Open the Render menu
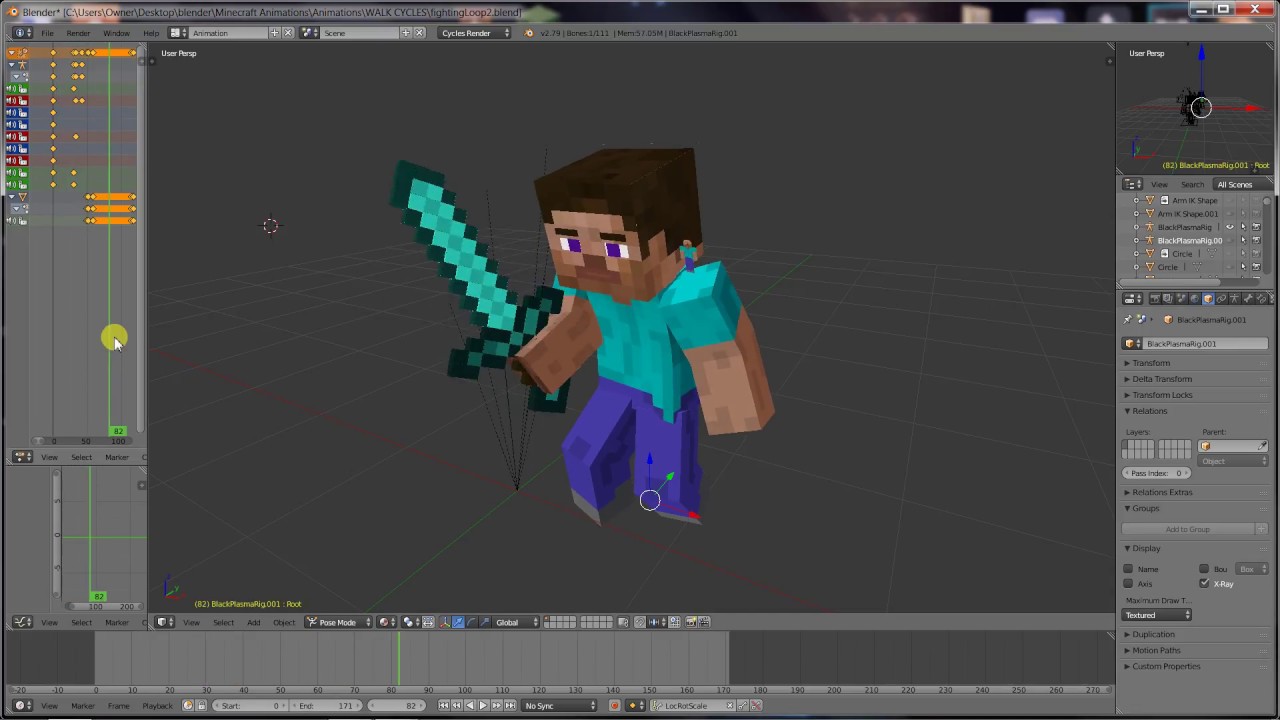 pyautogui.click(x=78, y=33)
